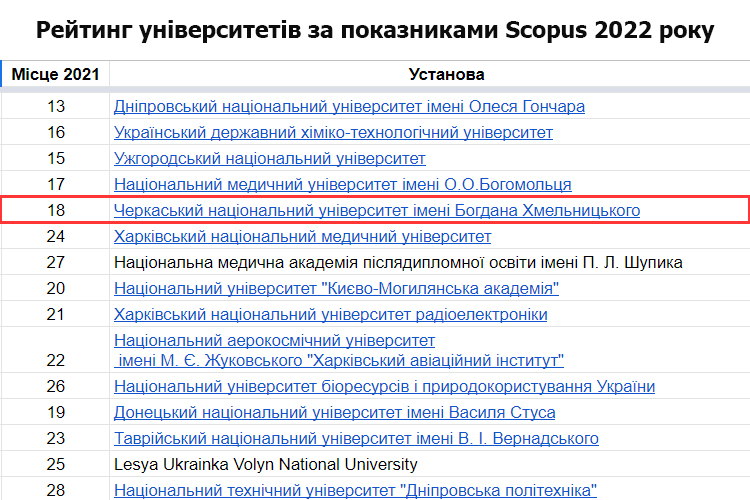Open the "Києво-Могилянська академія" university link

point(336,288)
